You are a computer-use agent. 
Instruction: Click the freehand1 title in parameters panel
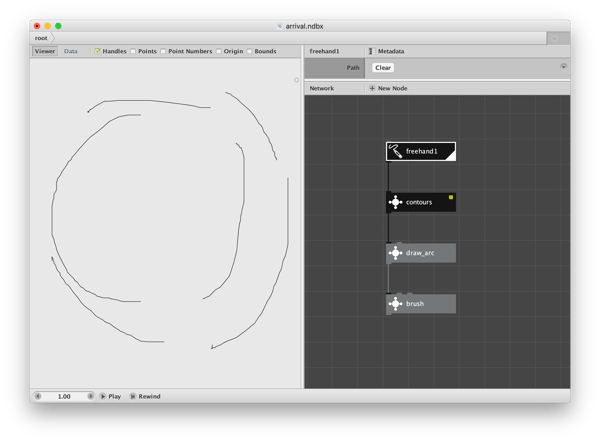tap(324, 51)
